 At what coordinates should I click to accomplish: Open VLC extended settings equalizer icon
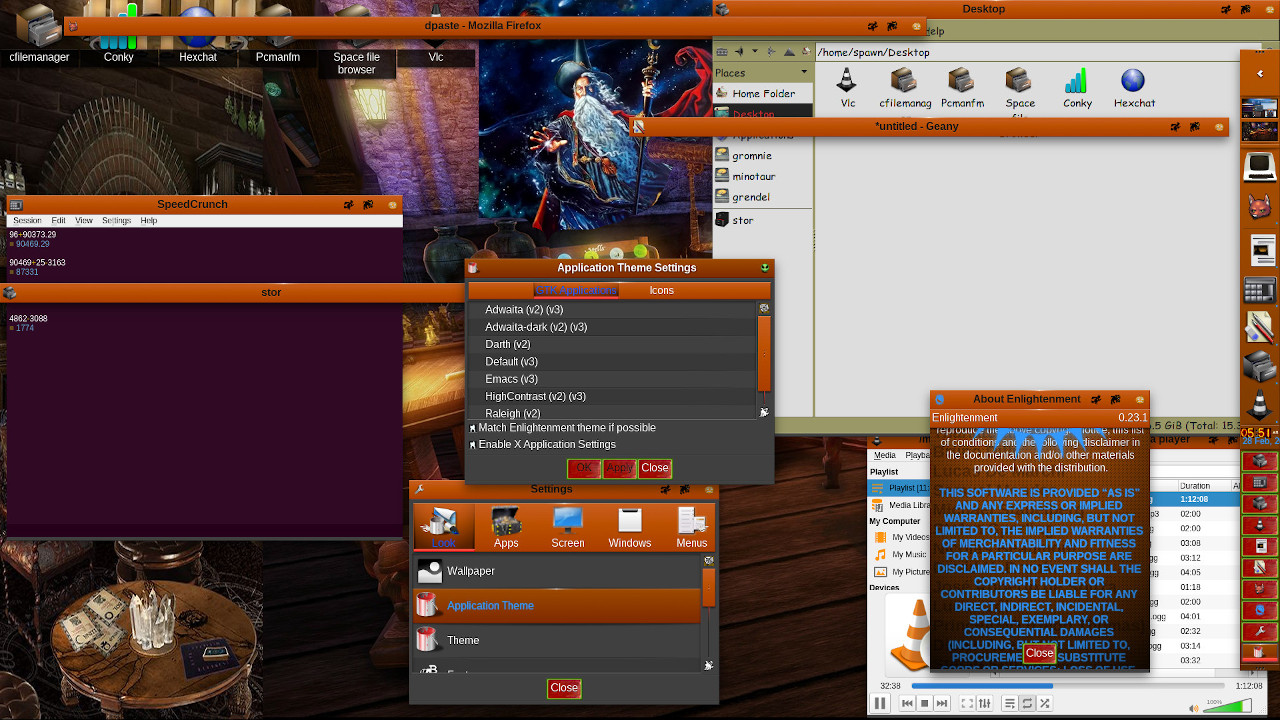point(985,704)
